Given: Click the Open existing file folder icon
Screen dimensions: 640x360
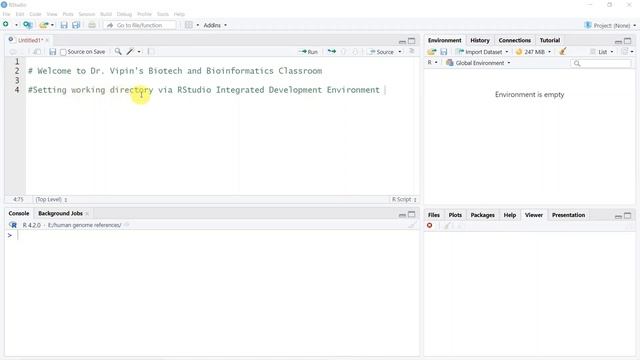Looking at the screenshot, I should pos(44,25).
